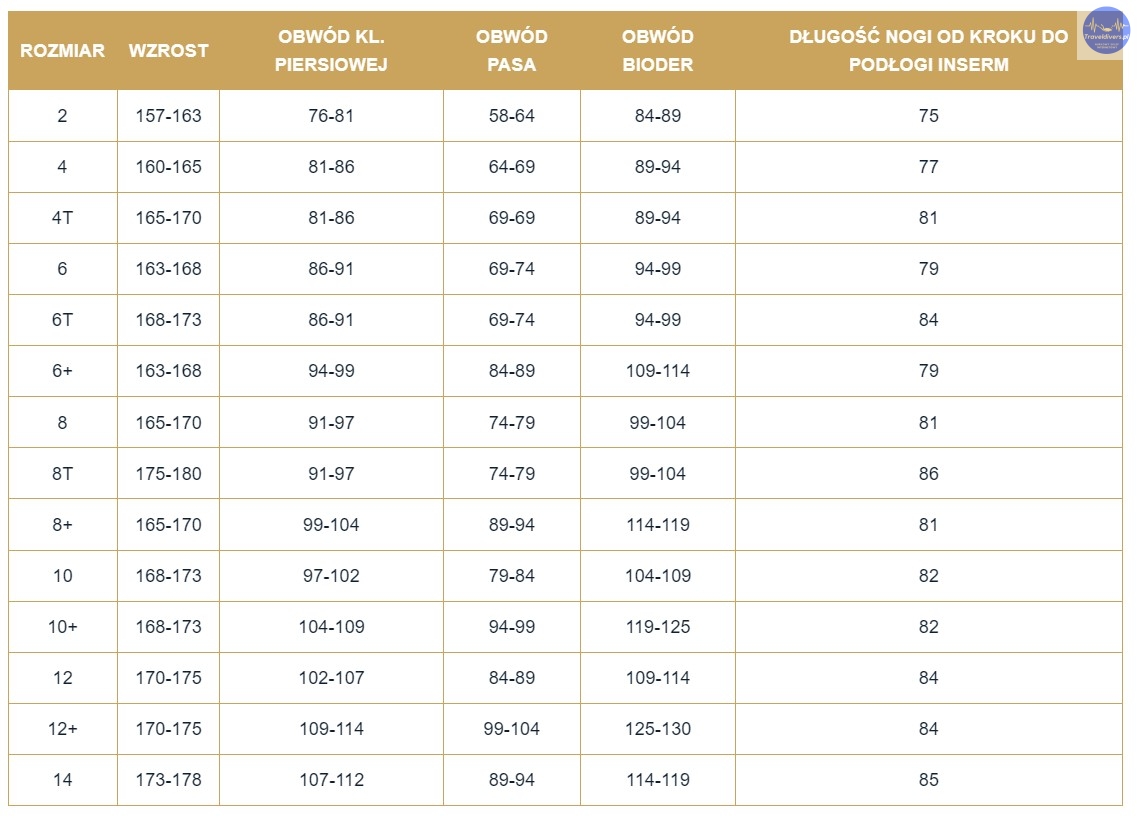Viewport: 1137px width, 818px height.
Task: Select chest value 104-109
Action: point(331,627)
